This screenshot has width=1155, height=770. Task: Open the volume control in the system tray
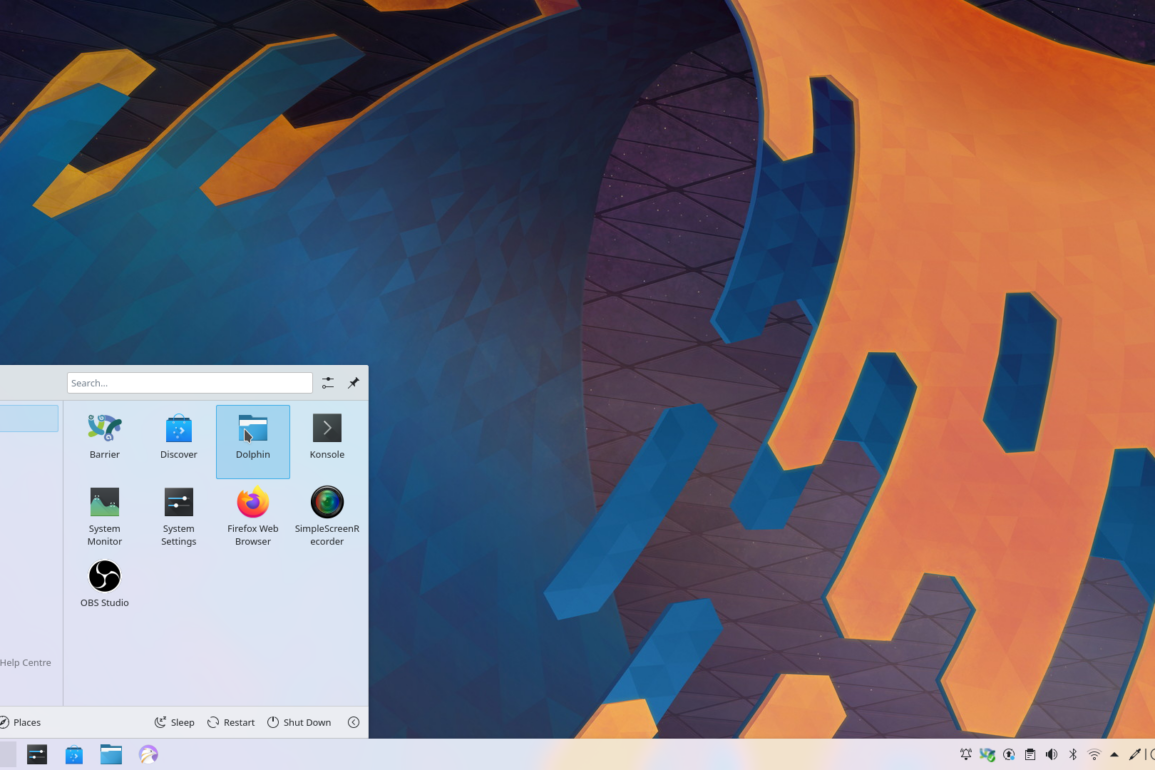tap(1051, 755)
